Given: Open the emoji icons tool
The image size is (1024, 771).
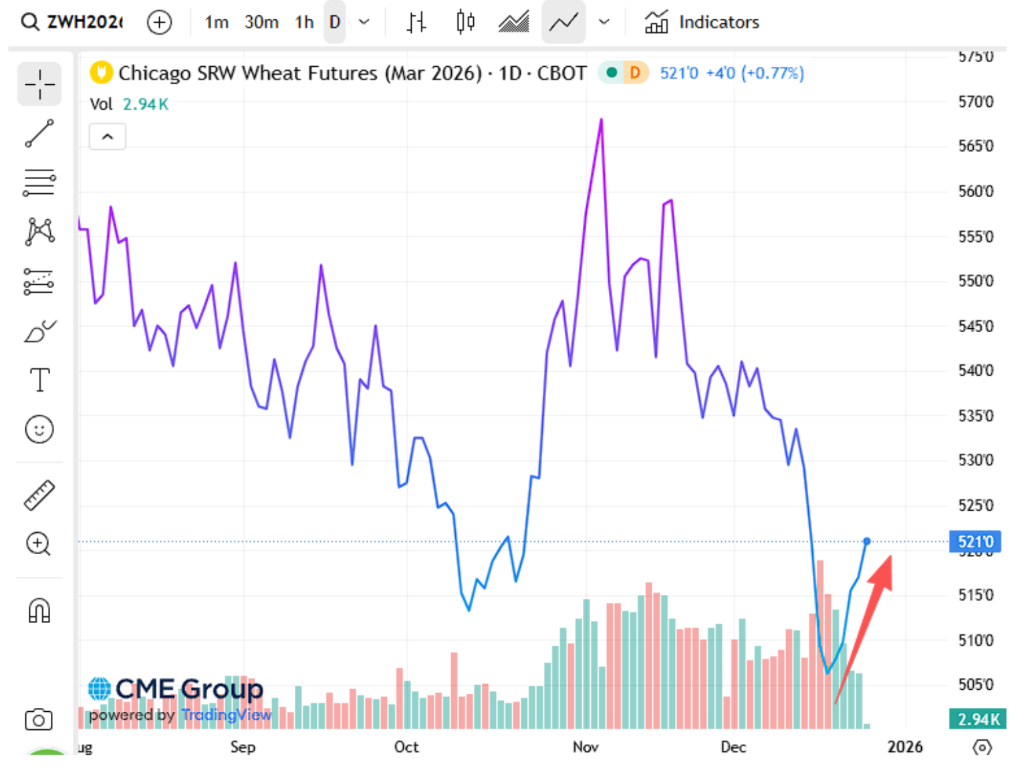Looking at the screenshot, I should click(39, 430).
